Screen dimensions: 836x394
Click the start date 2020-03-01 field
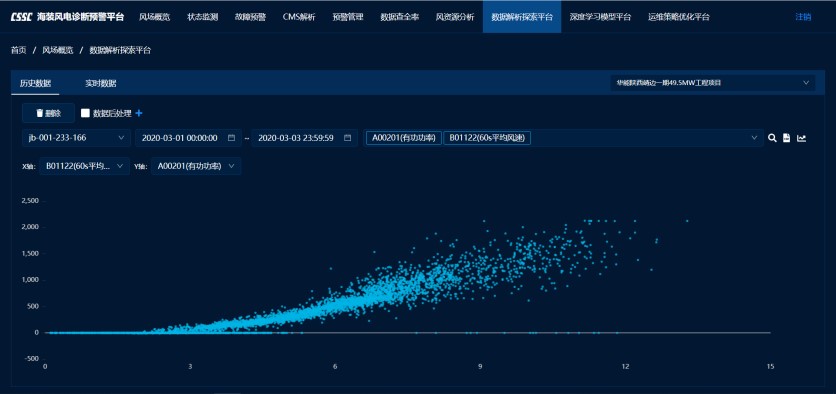pos(188,138)
